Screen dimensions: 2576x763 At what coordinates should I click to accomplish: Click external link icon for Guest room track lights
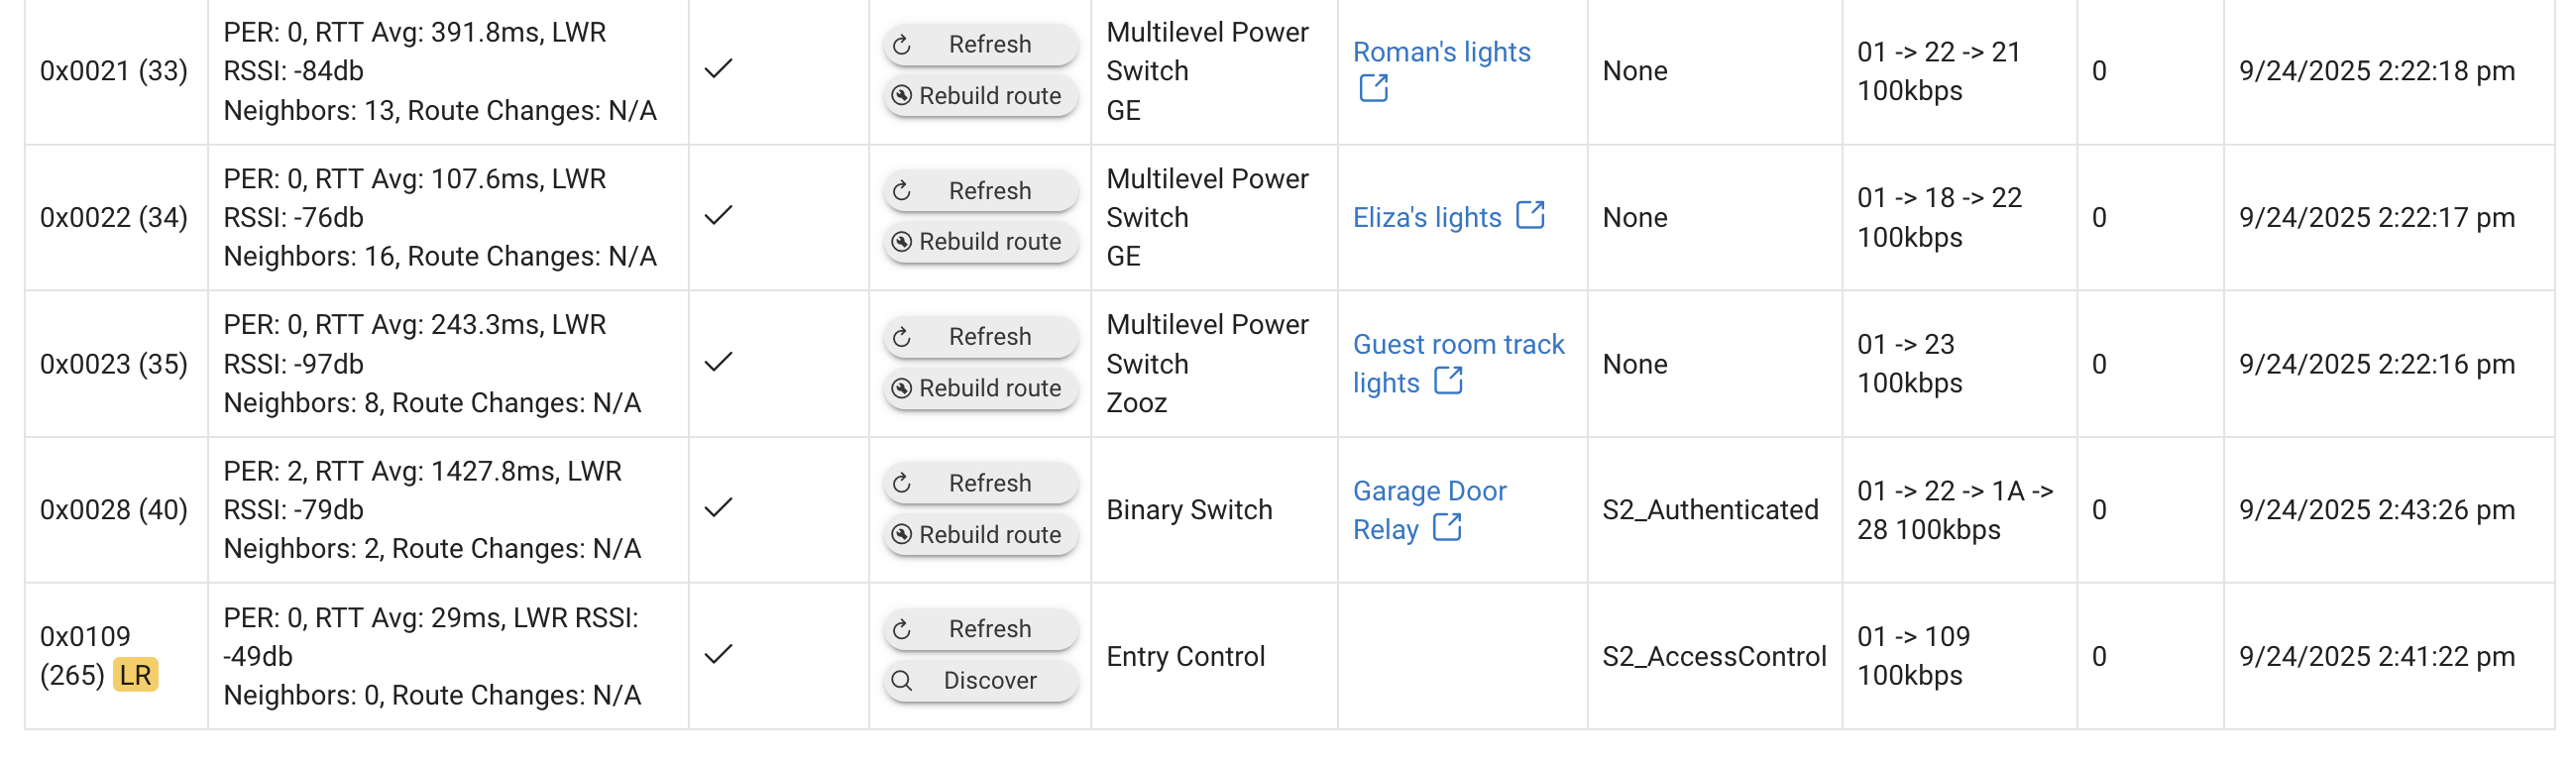click(x=1448, y=381)
